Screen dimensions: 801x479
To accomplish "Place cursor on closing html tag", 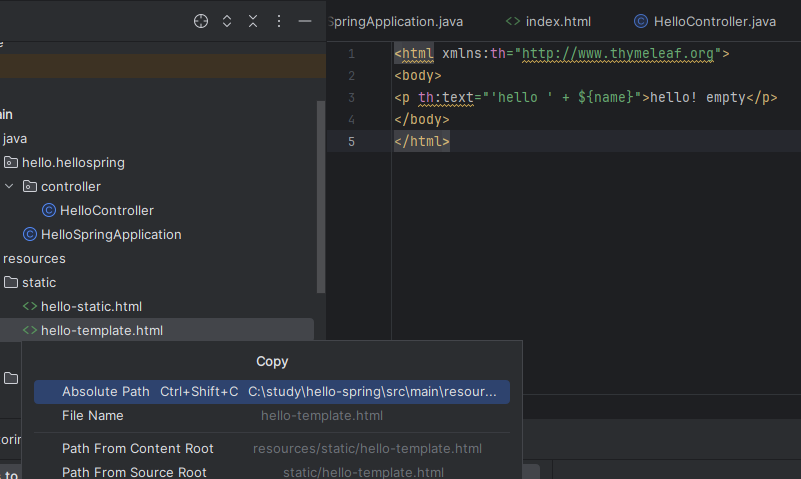I will click(x=421, y=141).
